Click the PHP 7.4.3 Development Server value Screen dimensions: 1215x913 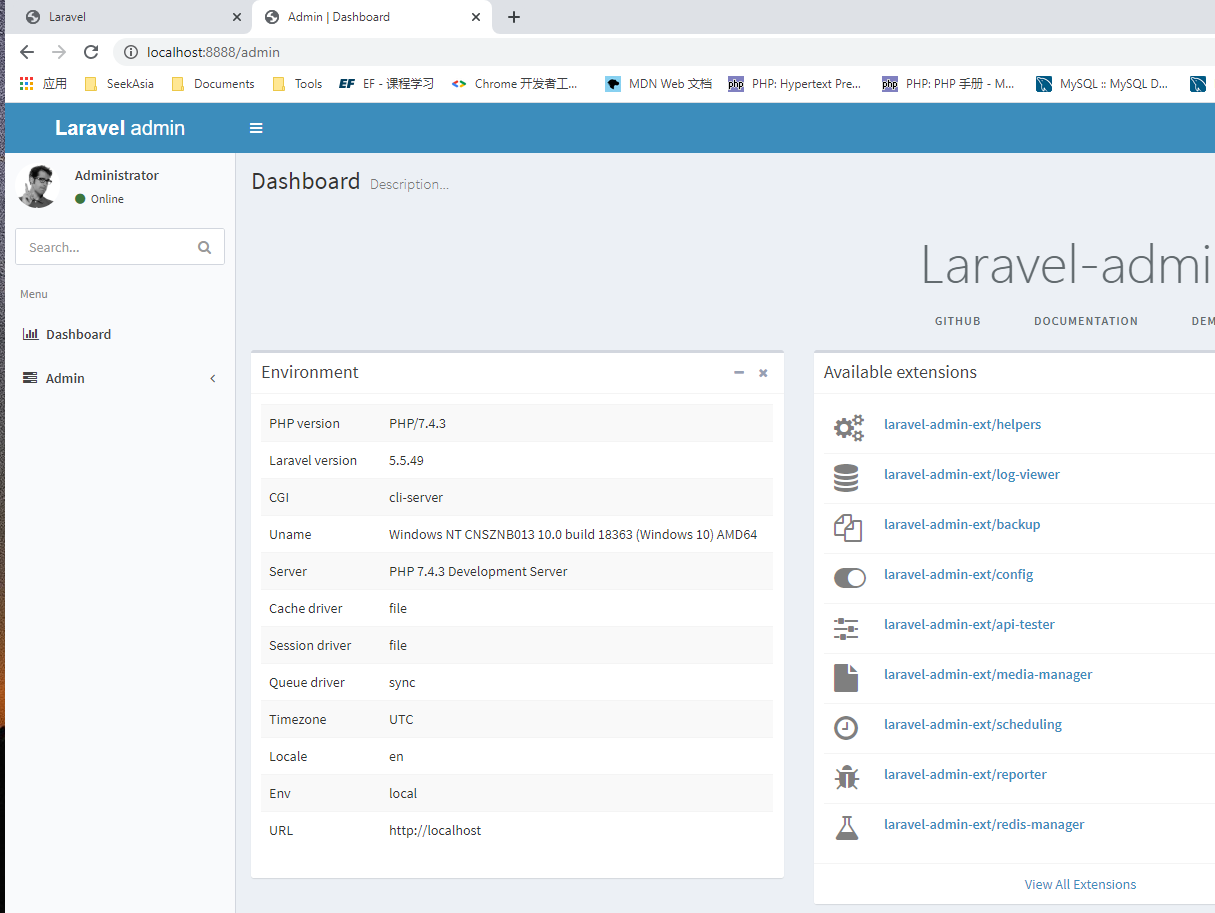(478, 571)
